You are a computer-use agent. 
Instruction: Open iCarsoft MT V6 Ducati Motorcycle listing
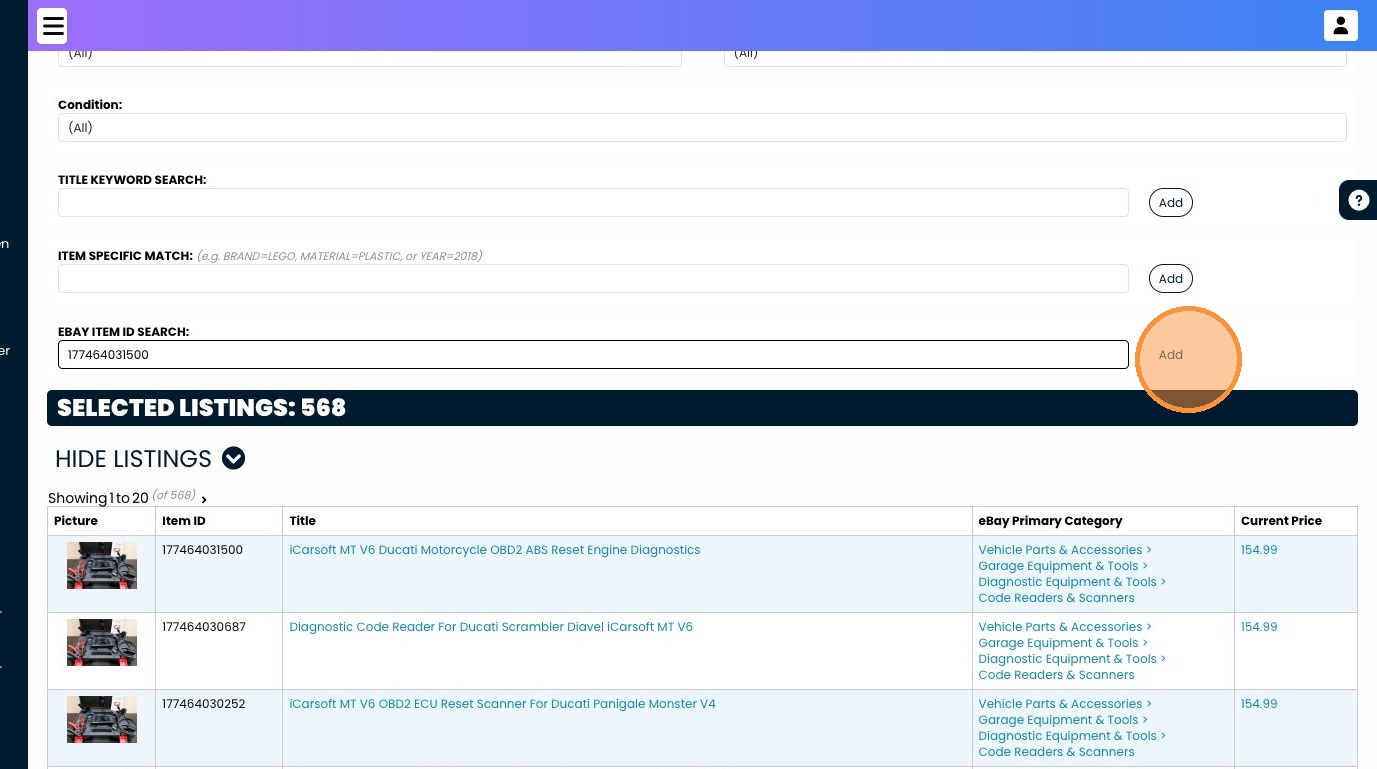click(x=495, y=550)
